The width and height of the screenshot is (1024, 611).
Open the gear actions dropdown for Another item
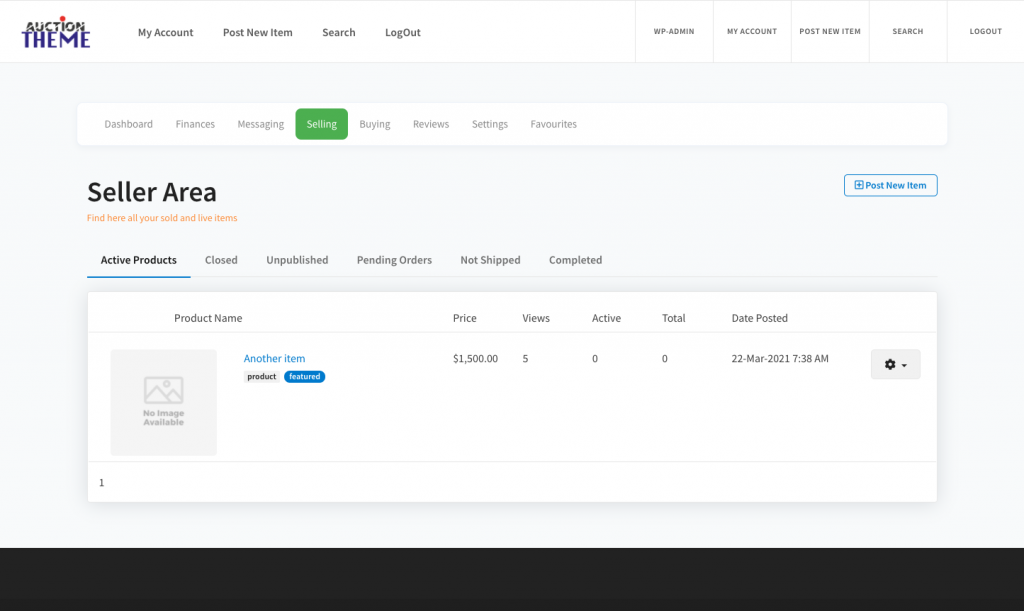(x=895, y=364)
